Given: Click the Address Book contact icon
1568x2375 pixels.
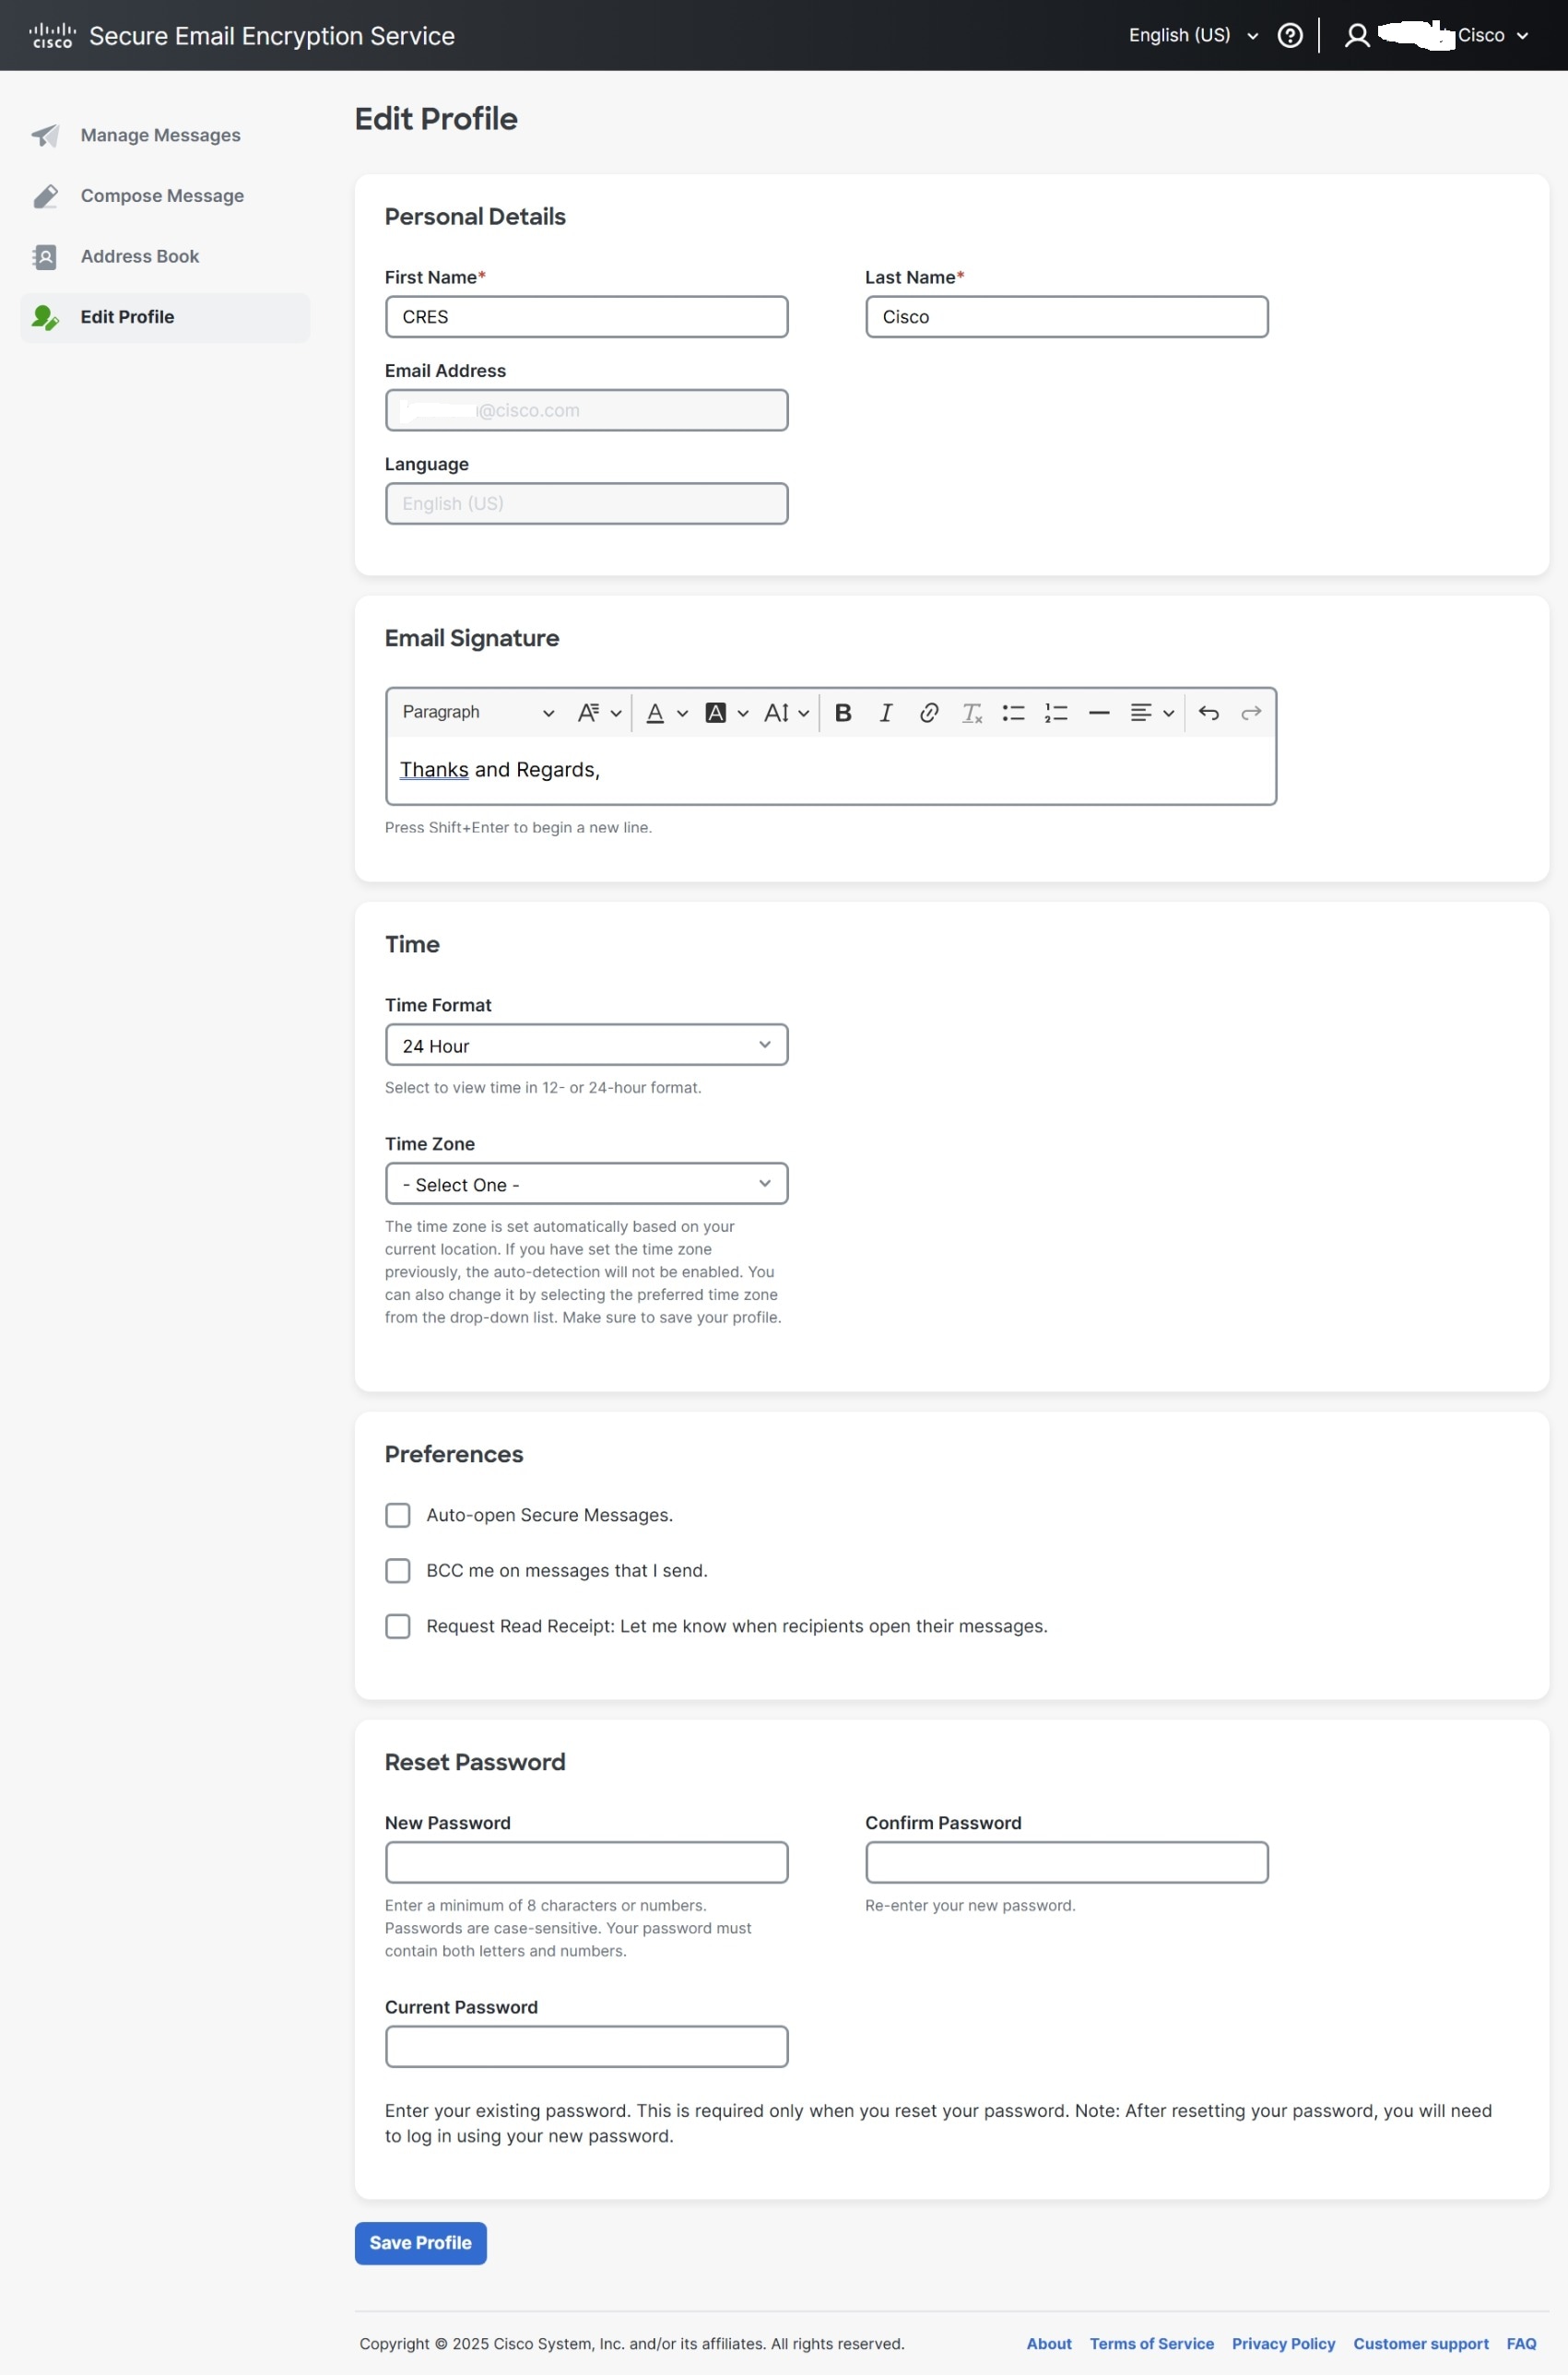Looking at the screenshot, I should coord(45,257).
